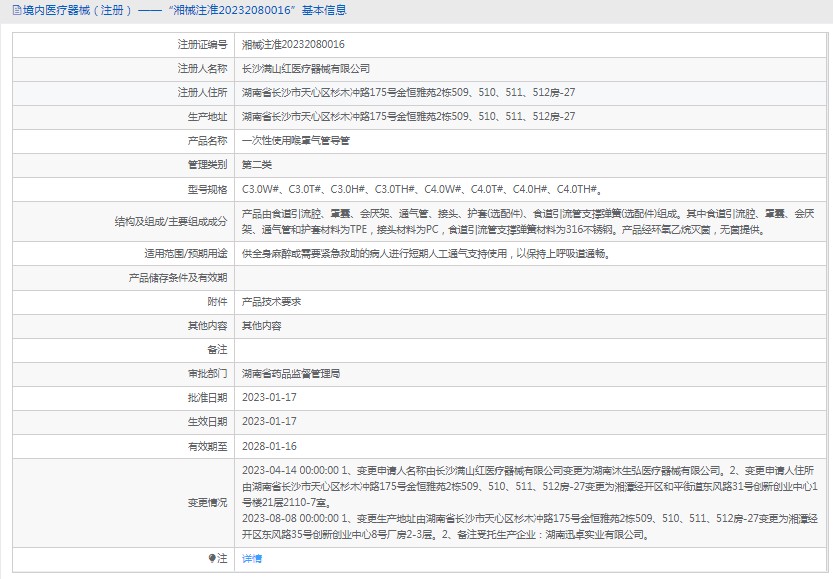Click the 生产地址 address value

pyautogui.click(x=408, y=117)
